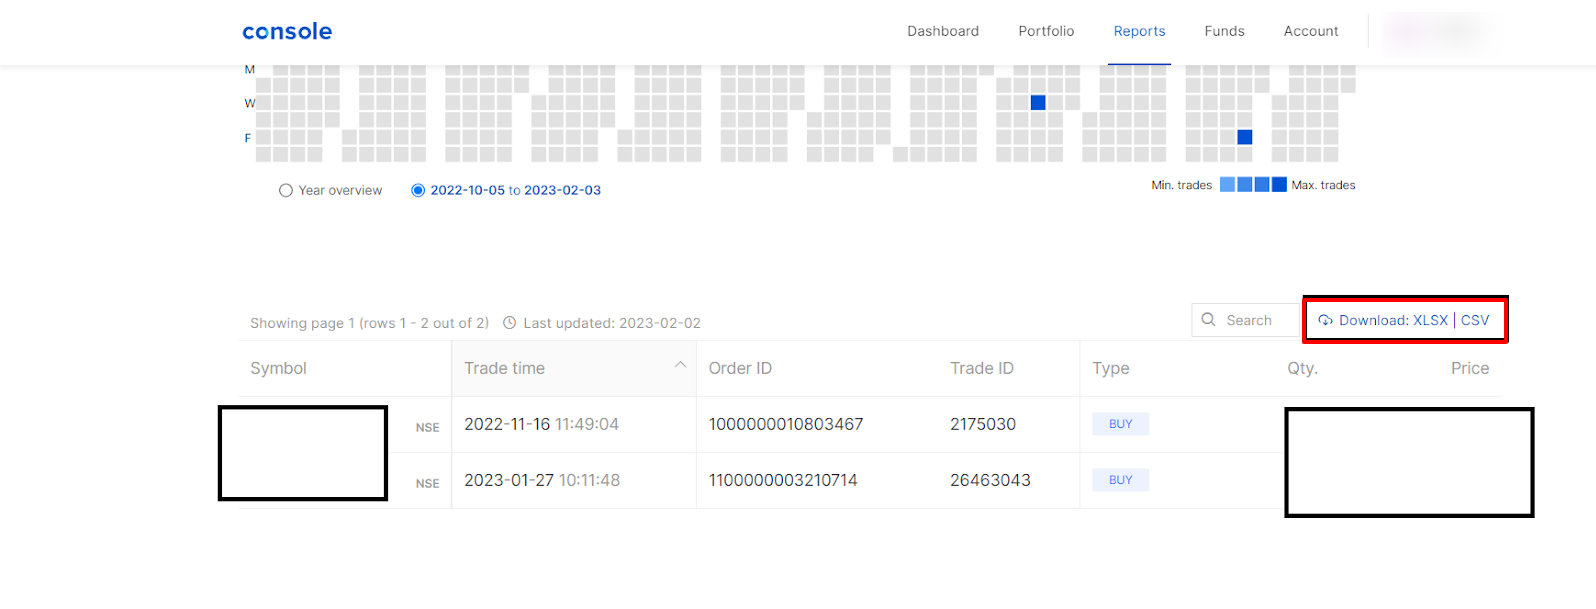Download tradebook as CSV
This screenshot has width=1596, height=609.
pyautogui.click(x=1475, y=320)
